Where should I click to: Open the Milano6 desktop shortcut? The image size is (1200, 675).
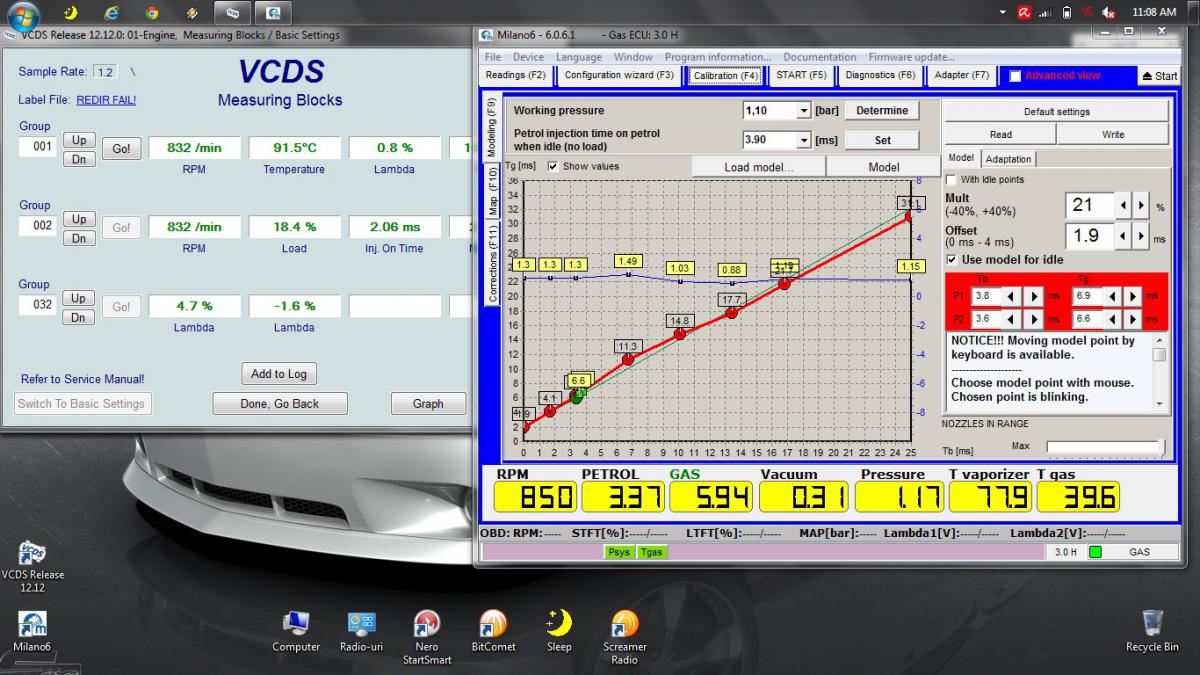click(32, 632)
